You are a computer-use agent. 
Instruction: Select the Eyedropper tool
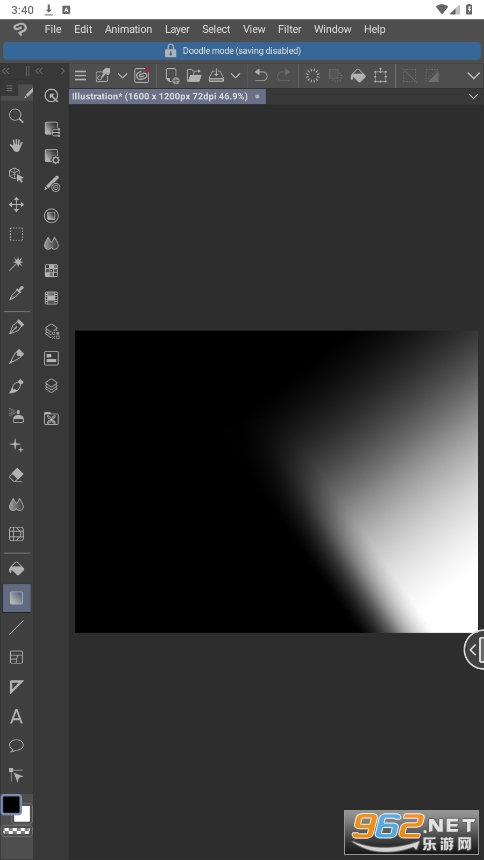click(16, 293)
